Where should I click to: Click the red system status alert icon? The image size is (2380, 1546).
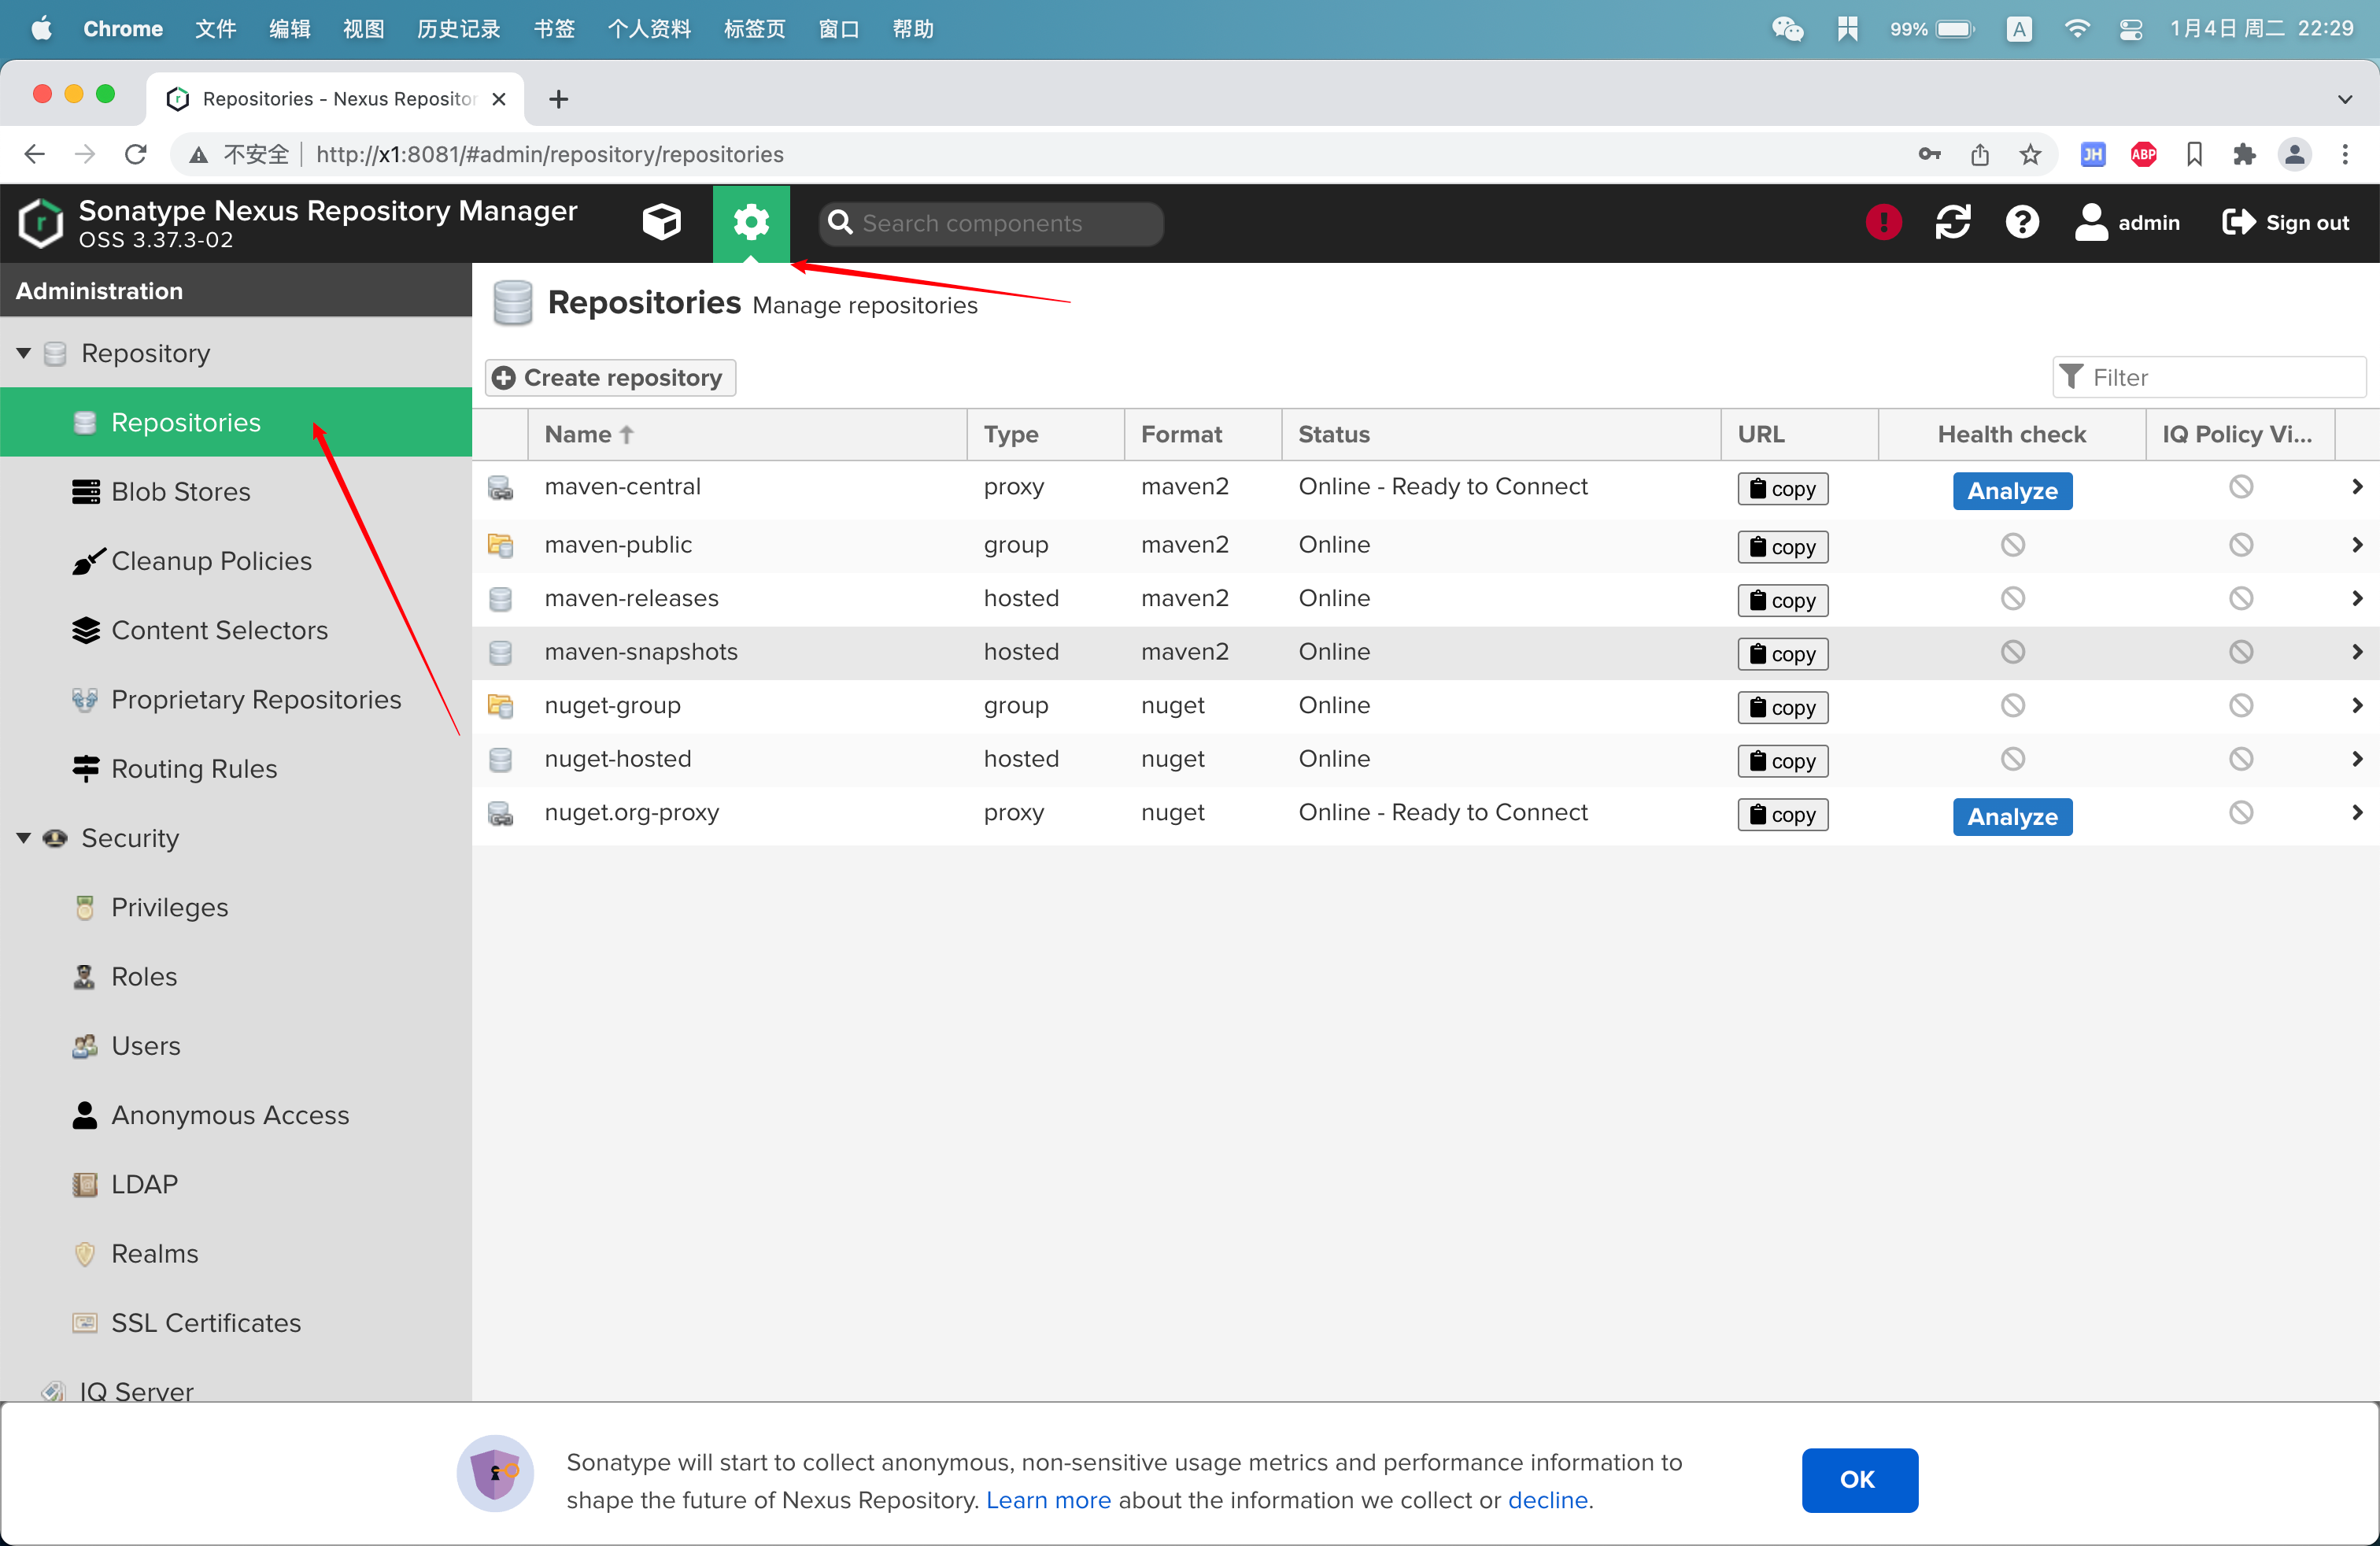(x=1883, y=222)
